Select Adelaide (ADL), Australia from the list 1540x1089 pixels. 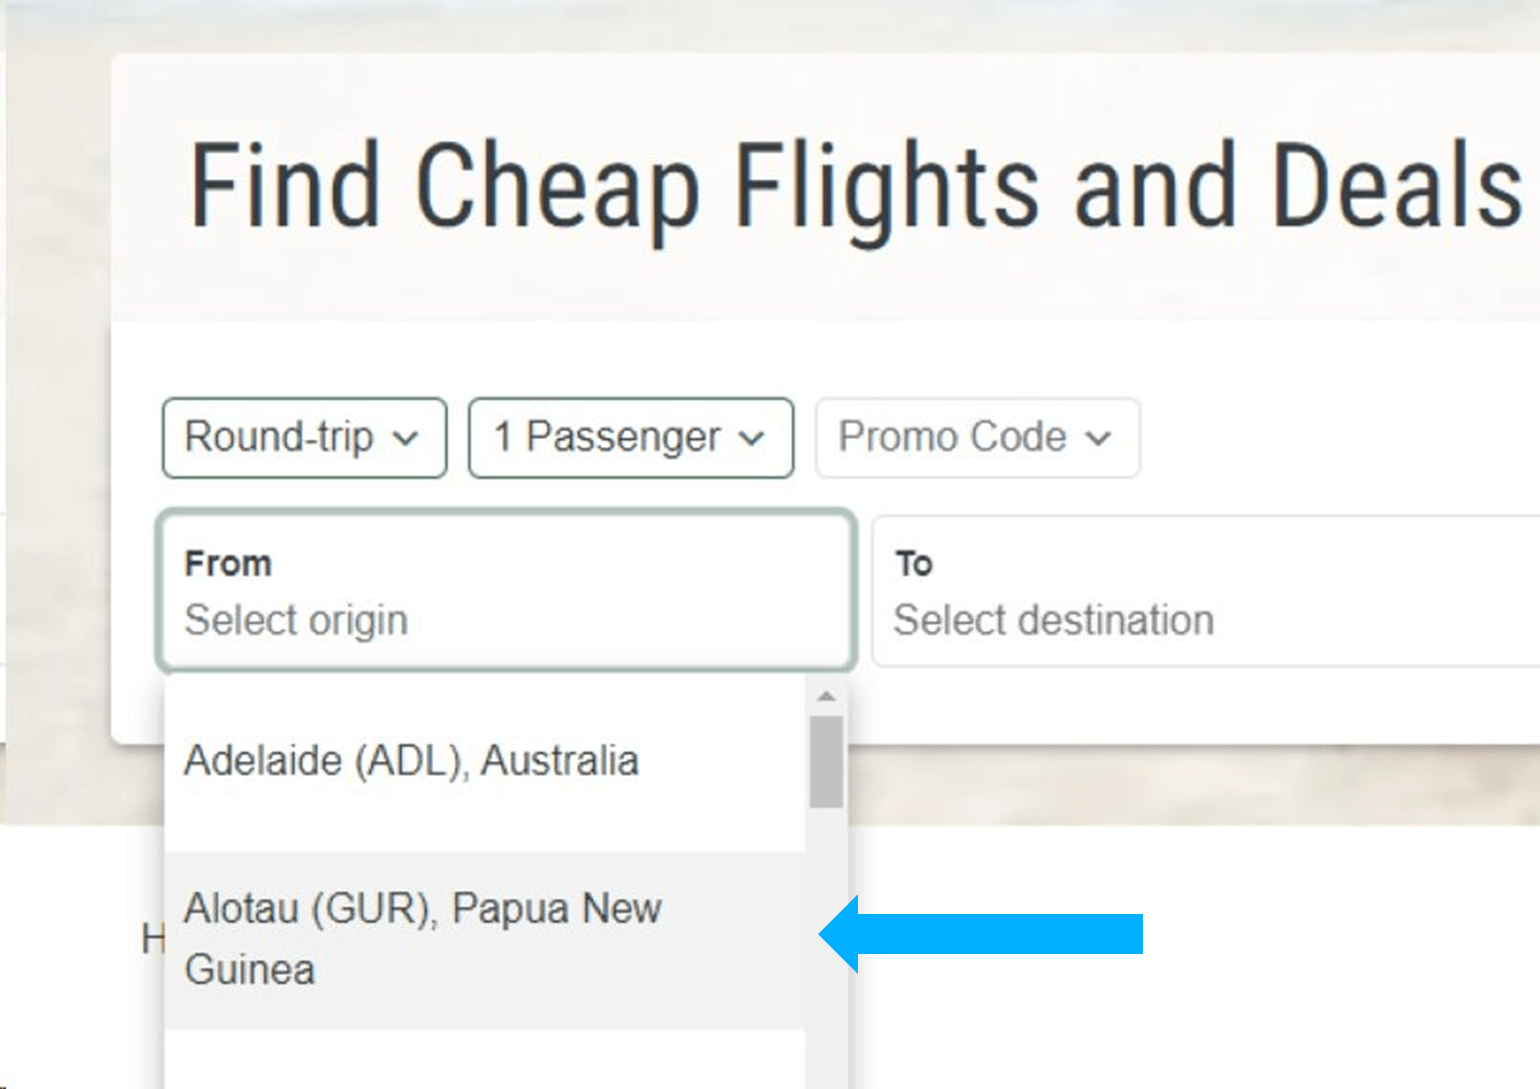click(x=485, y=762)
